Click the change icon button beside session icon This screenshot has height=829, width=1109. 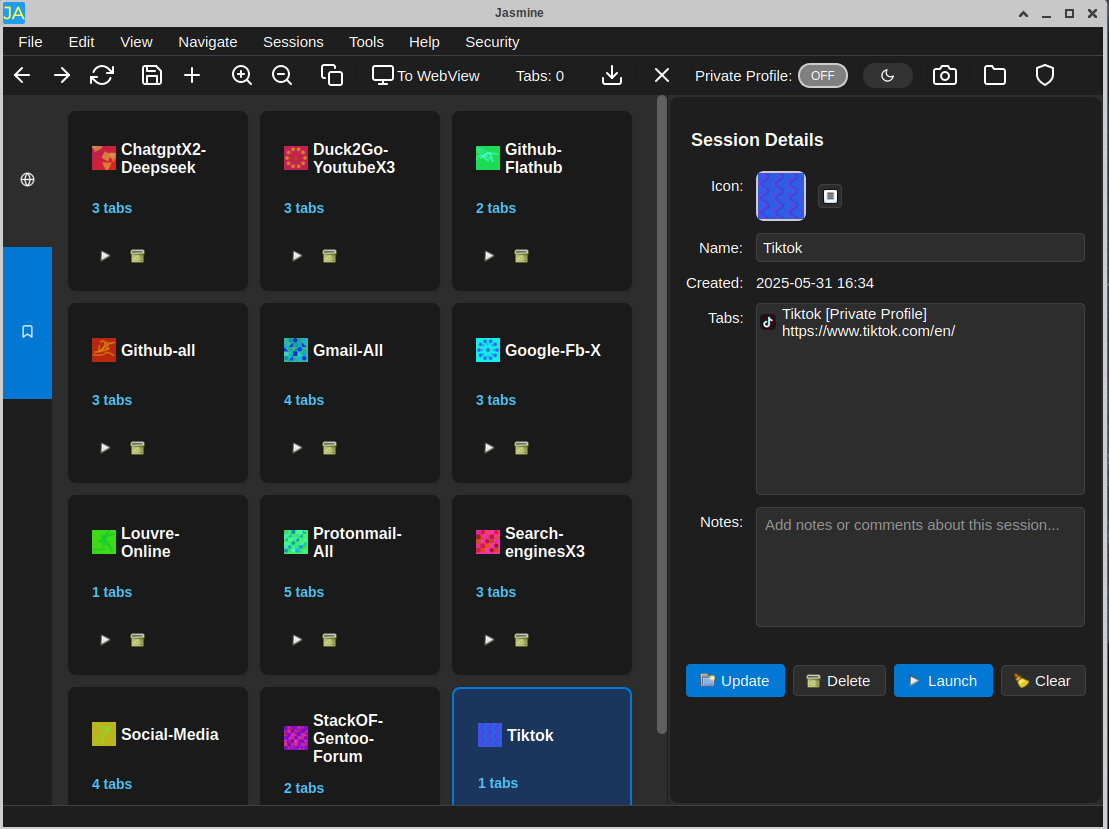830,196
